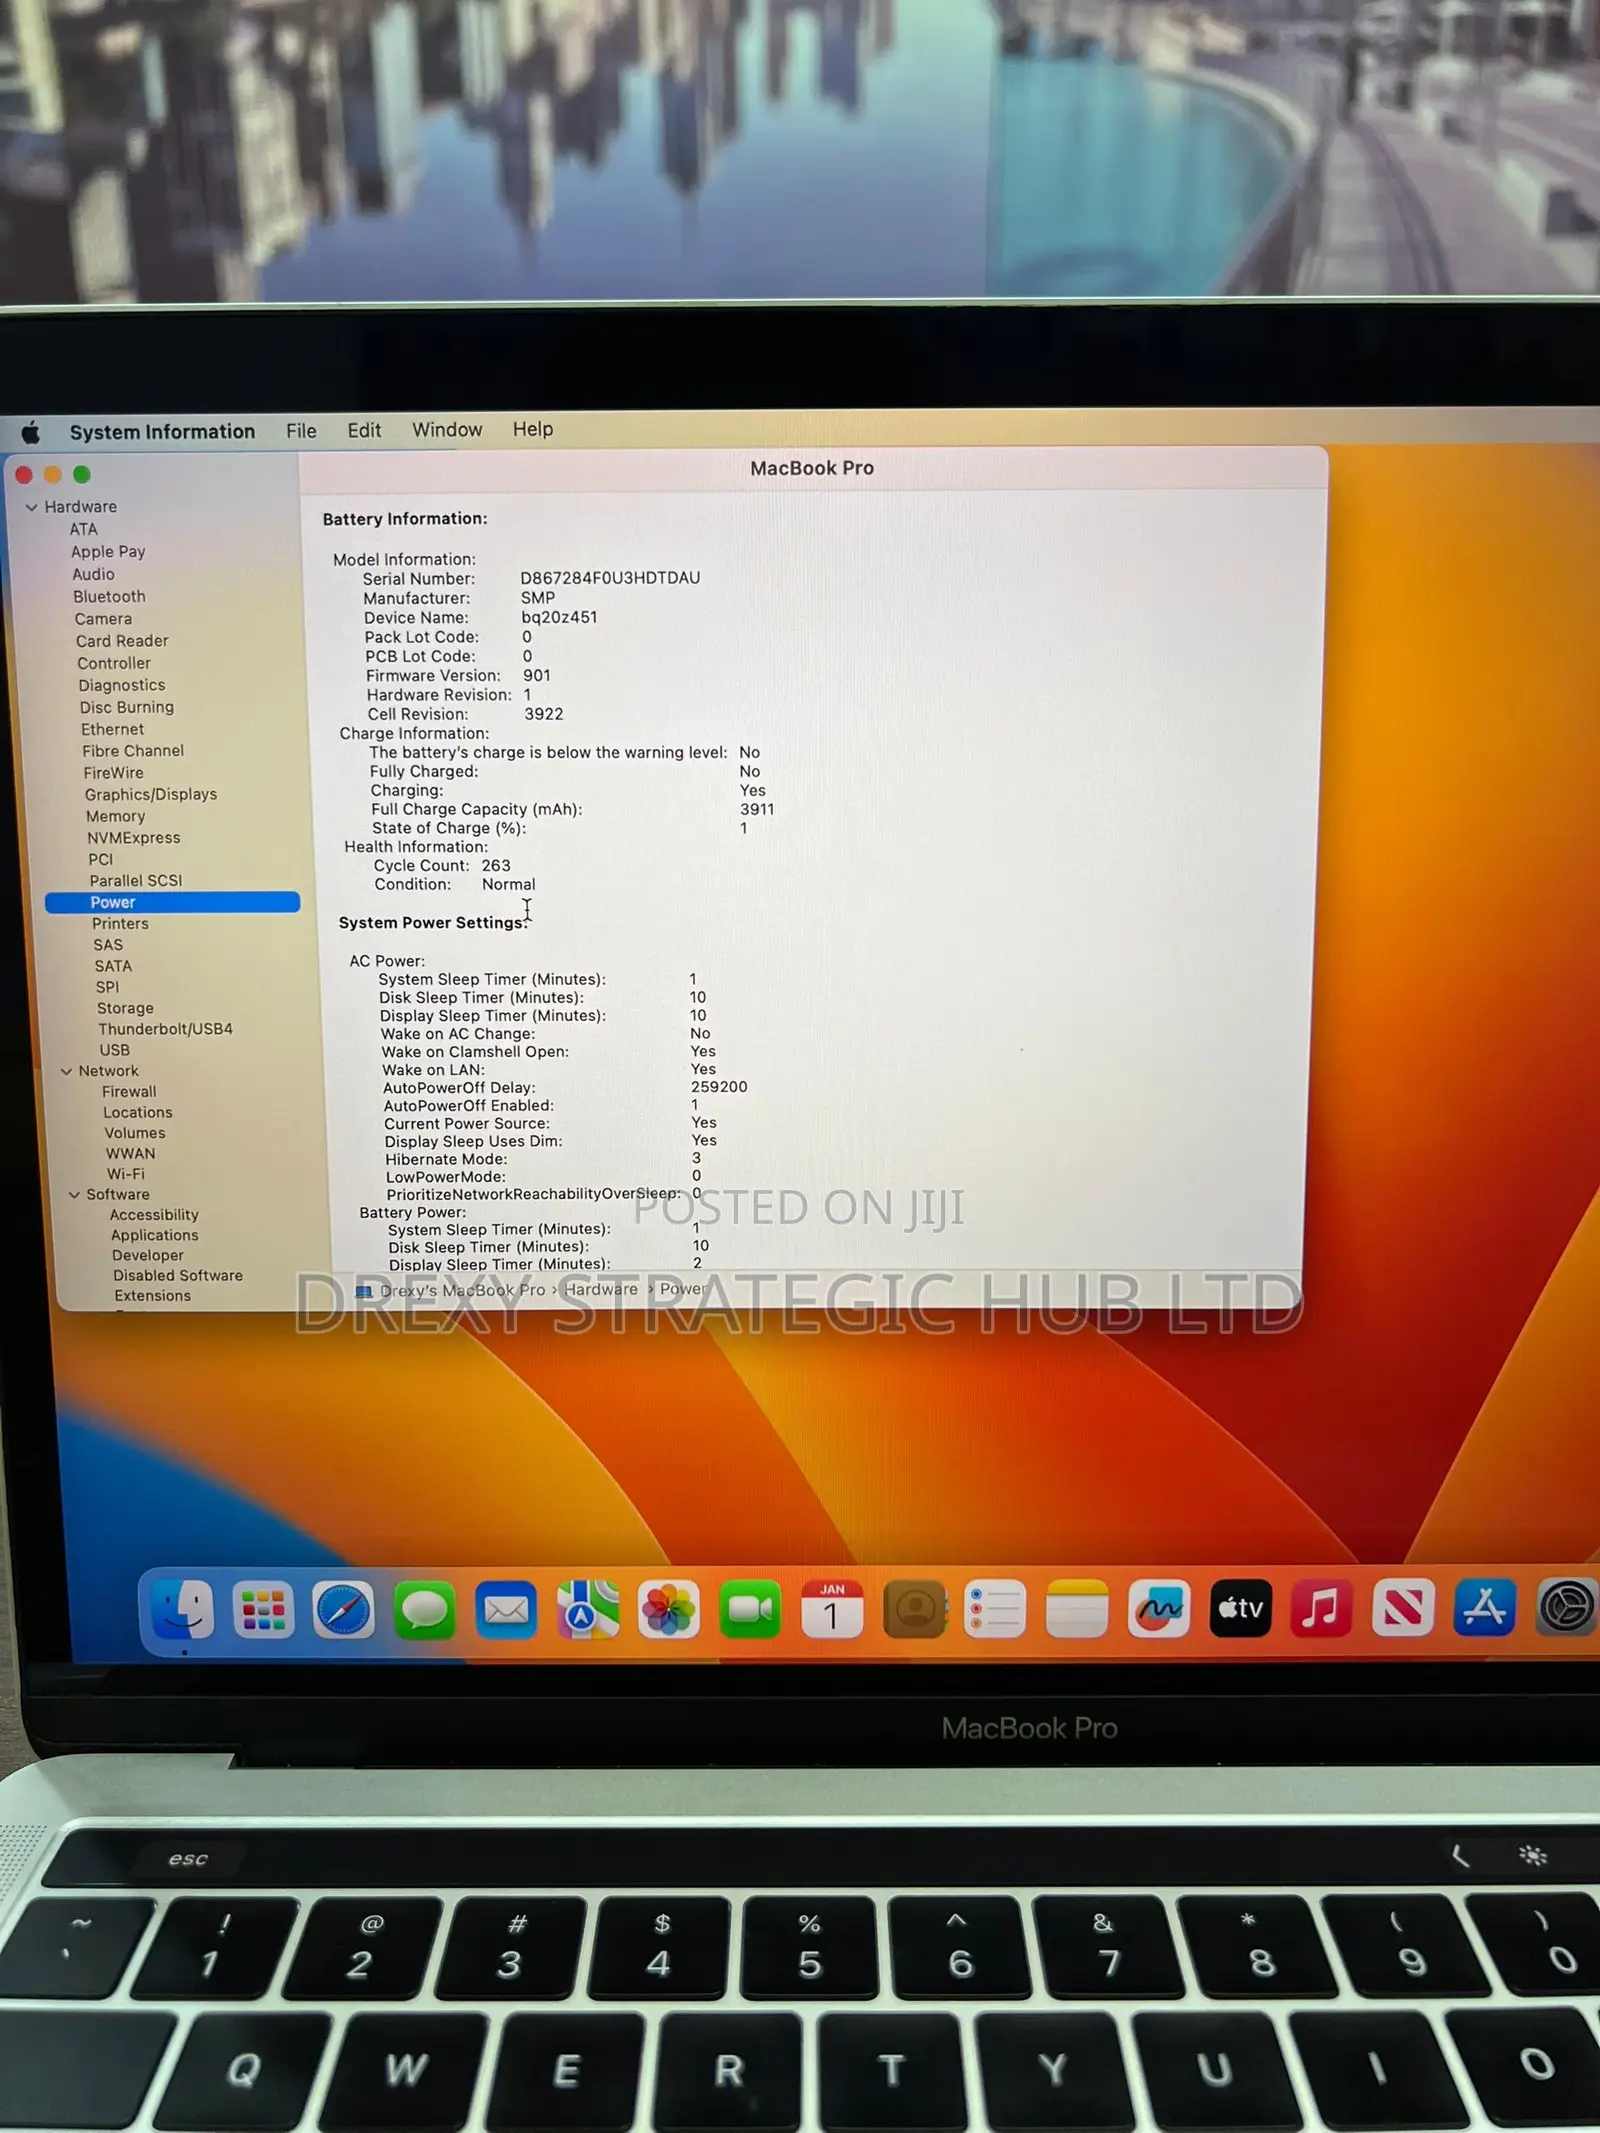1600x2133 pixels.
Task: Open System Settings in Dock
Action: [x=1566, y=1608]
